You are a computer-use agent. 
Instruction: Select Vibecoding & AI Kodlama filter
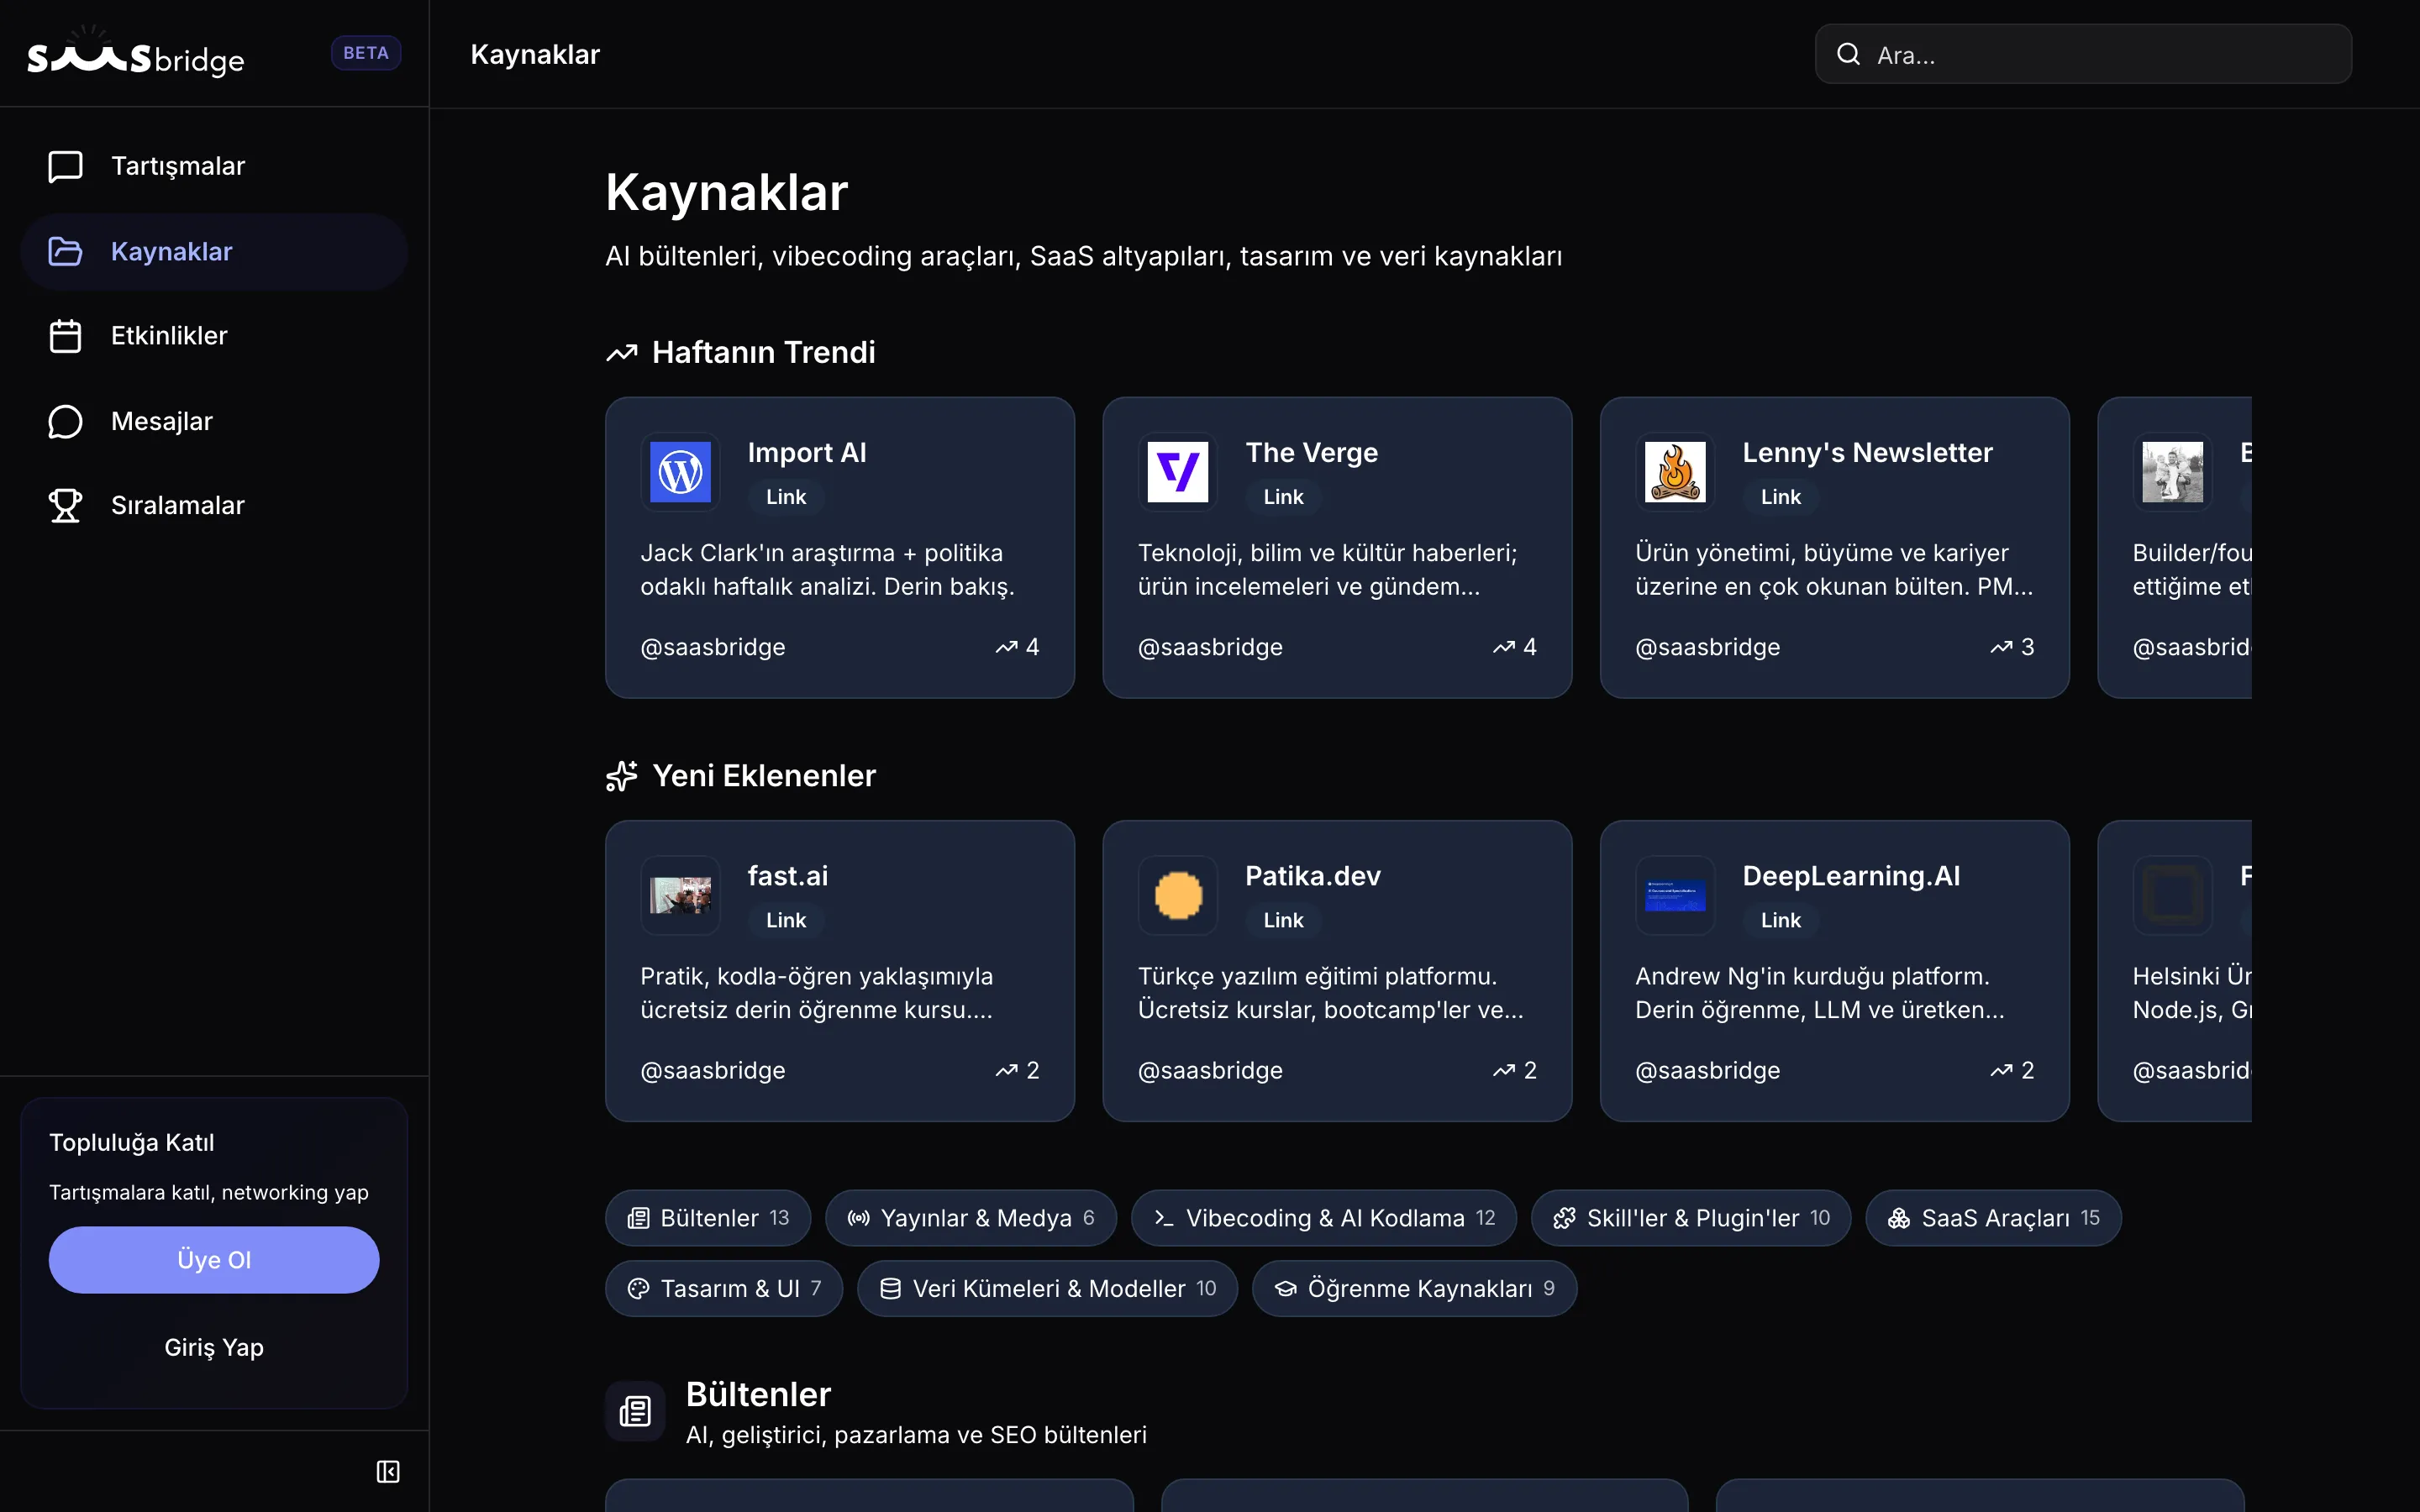[1324, 1218]
